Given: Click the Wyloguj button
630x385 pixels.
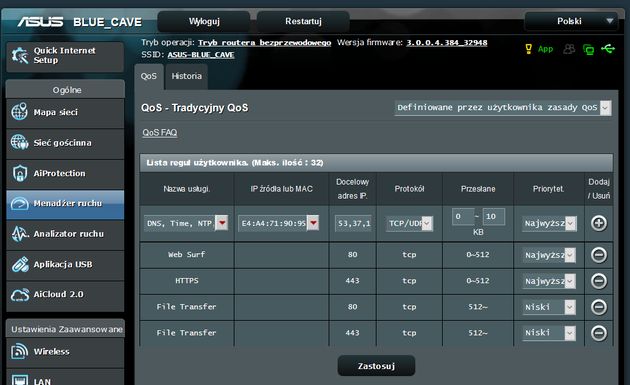Looking at the screenshot, I should tap(204, 21).
